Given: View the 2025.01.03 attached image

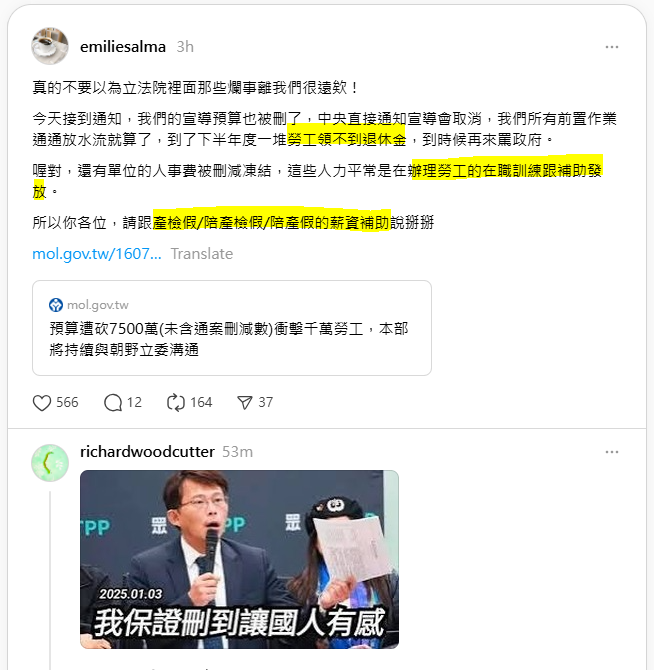Looking at the screenshot, I should pos(239,559).
